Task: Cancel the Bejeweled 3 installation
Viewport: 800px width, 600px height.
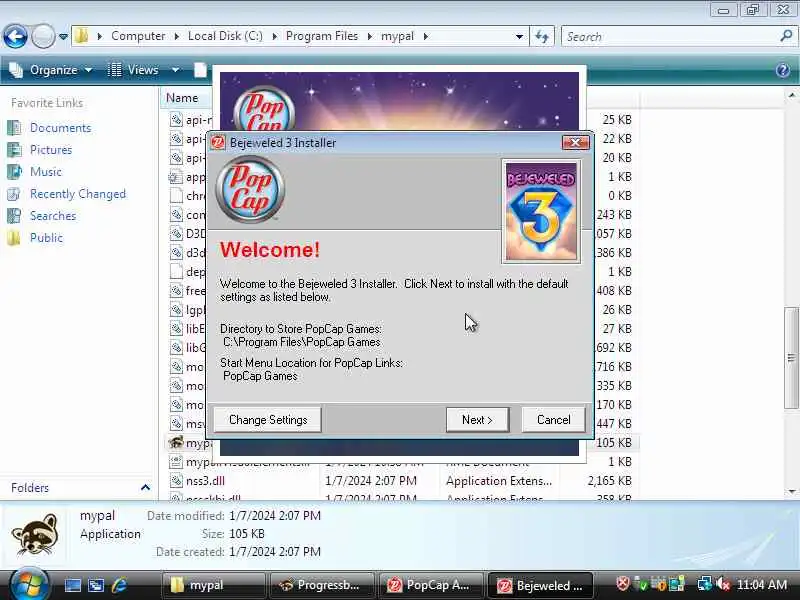Action: click(x=554, y=420)
